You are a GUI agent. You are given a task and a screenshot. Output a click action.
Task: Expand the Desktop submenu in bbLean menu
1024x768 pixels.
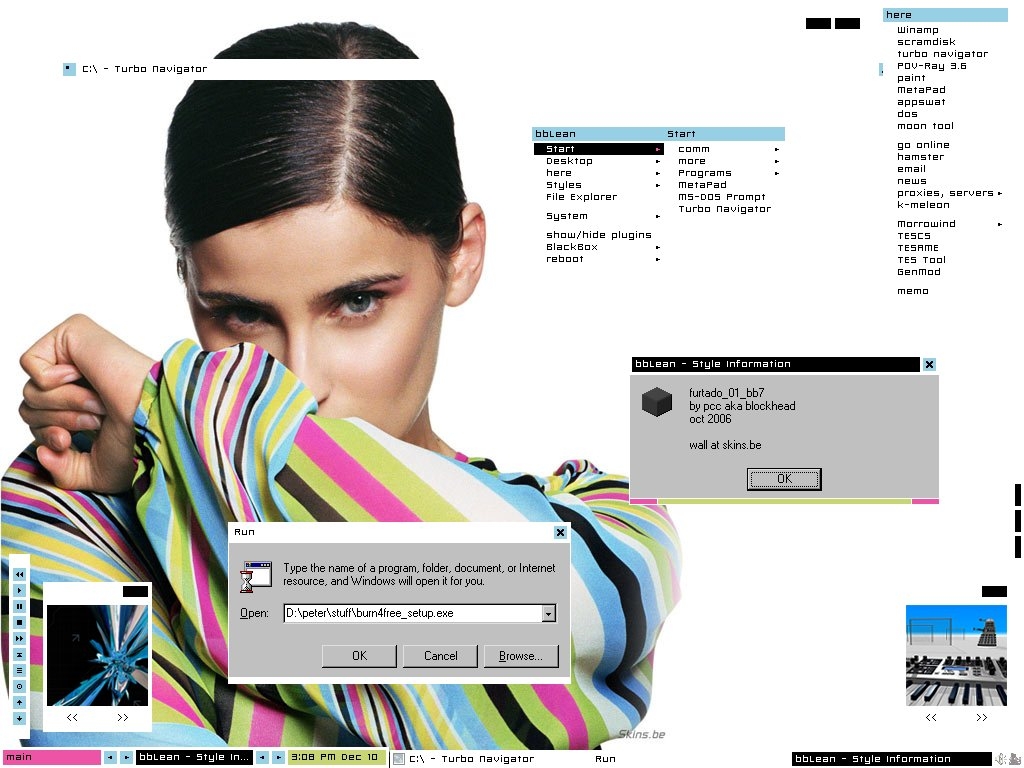(x=598, y=161)
